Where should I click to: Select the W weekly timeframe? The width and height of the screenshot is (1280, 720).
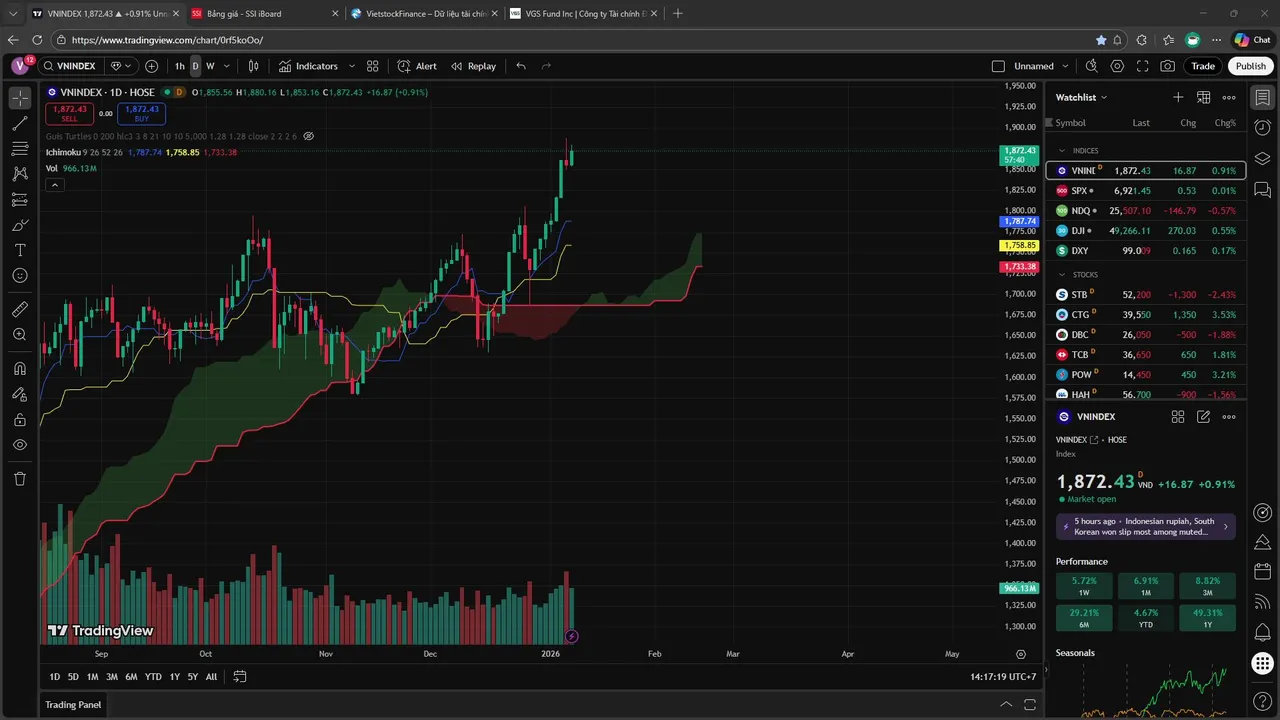pyautogui.click(x=210, y=66)
